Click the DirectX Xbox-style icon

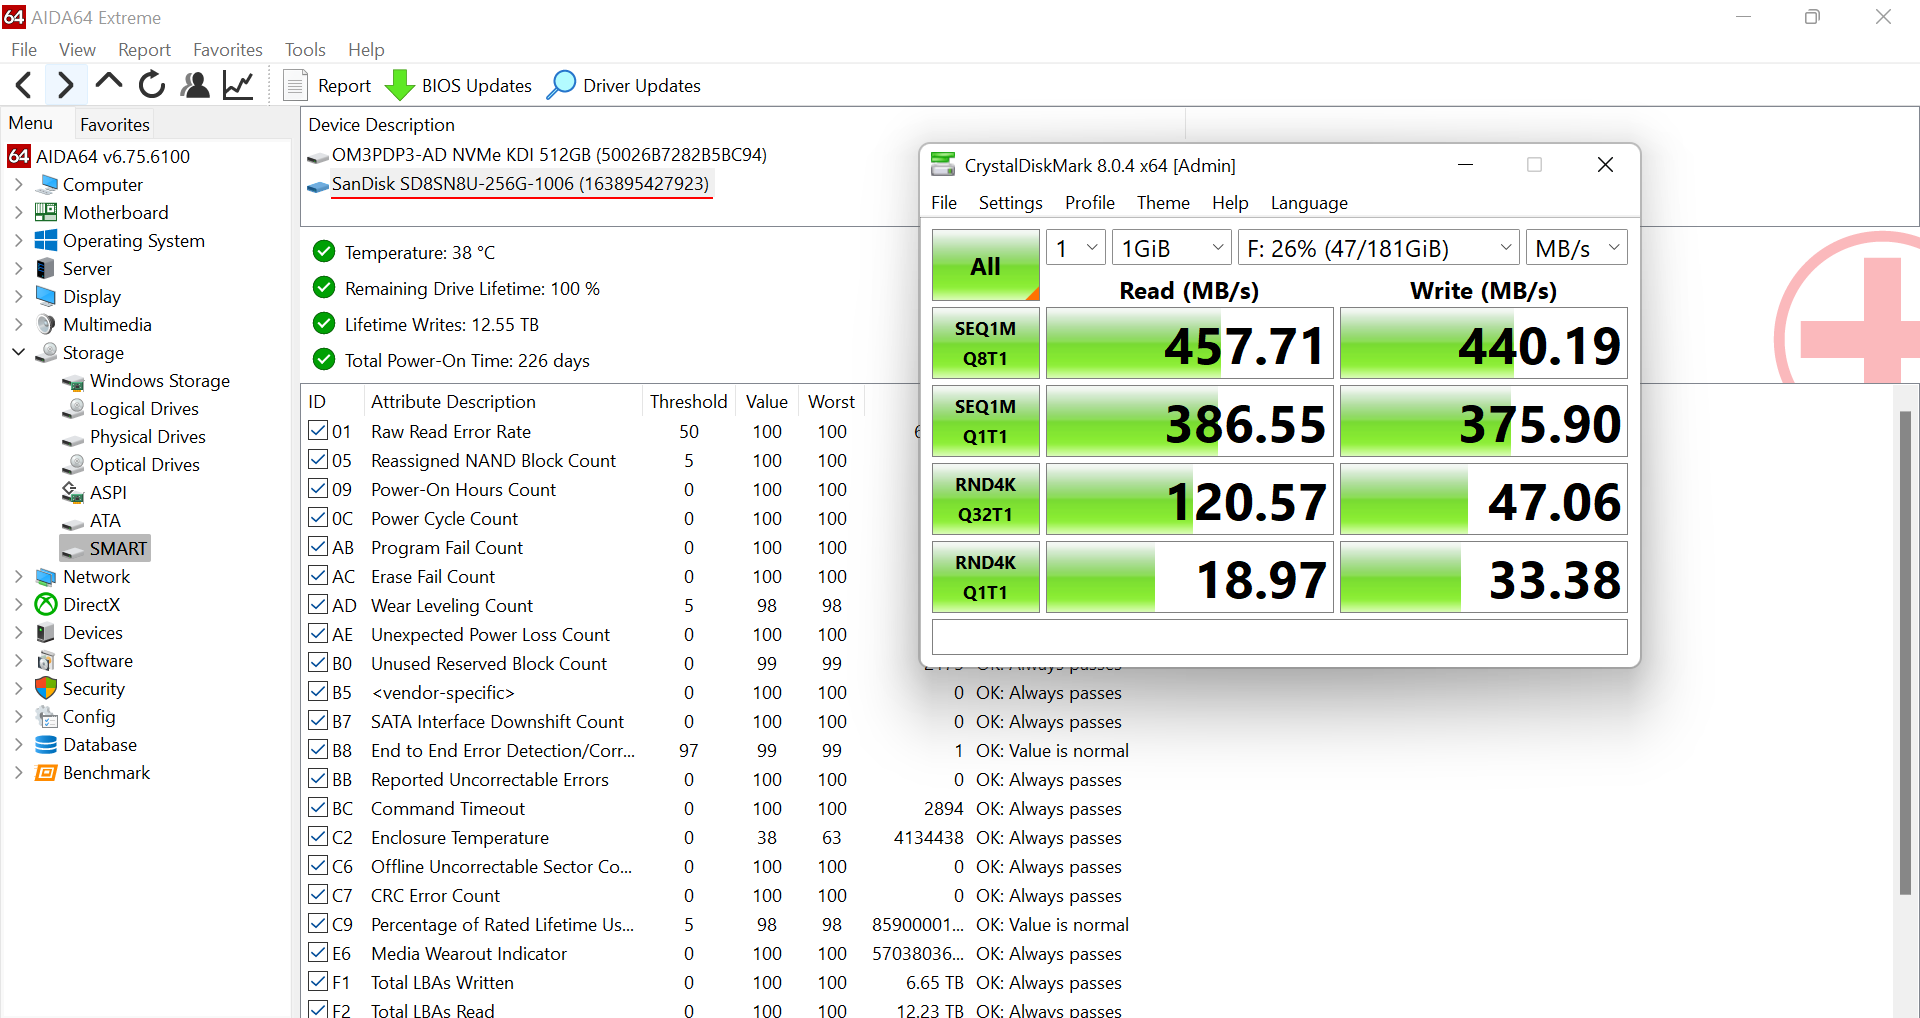tap(46, 605)
